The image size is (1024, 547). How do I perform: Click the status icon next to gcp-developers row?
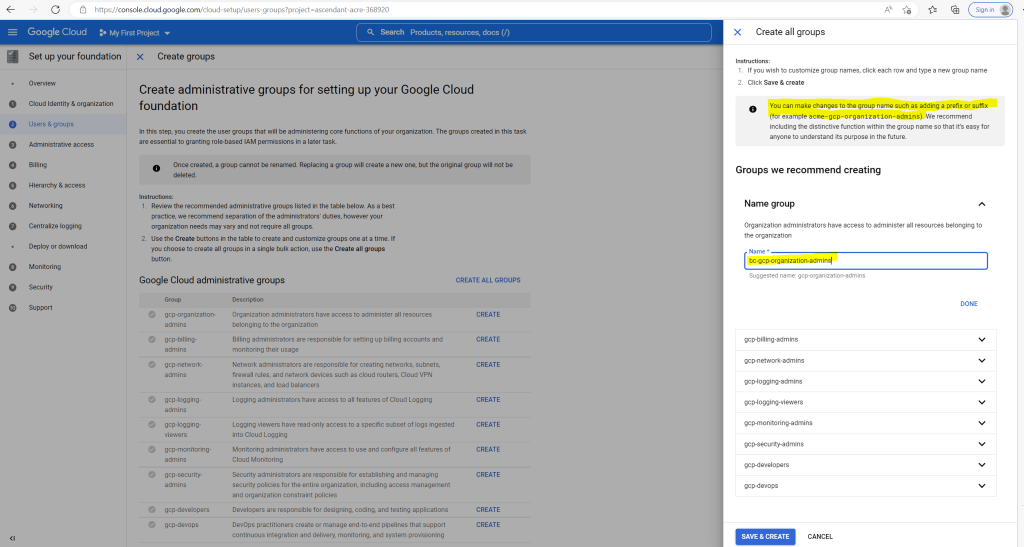(152, 510)
